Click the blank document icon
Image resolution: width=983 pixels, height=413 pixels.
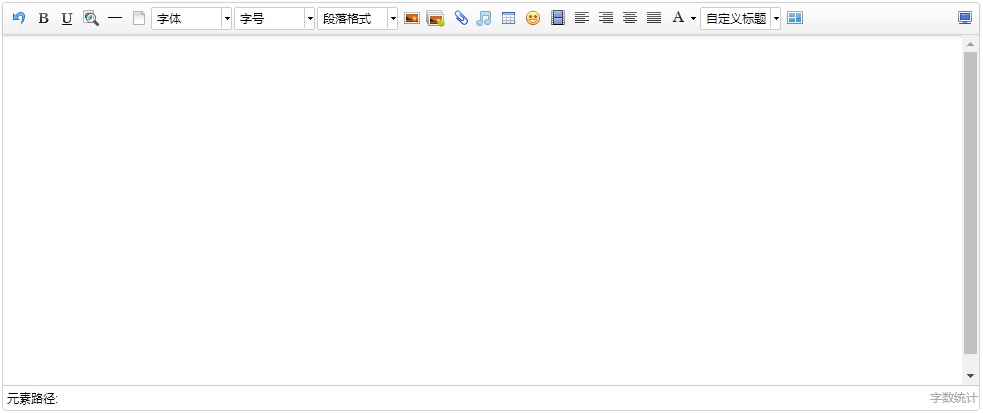point(139,18)
